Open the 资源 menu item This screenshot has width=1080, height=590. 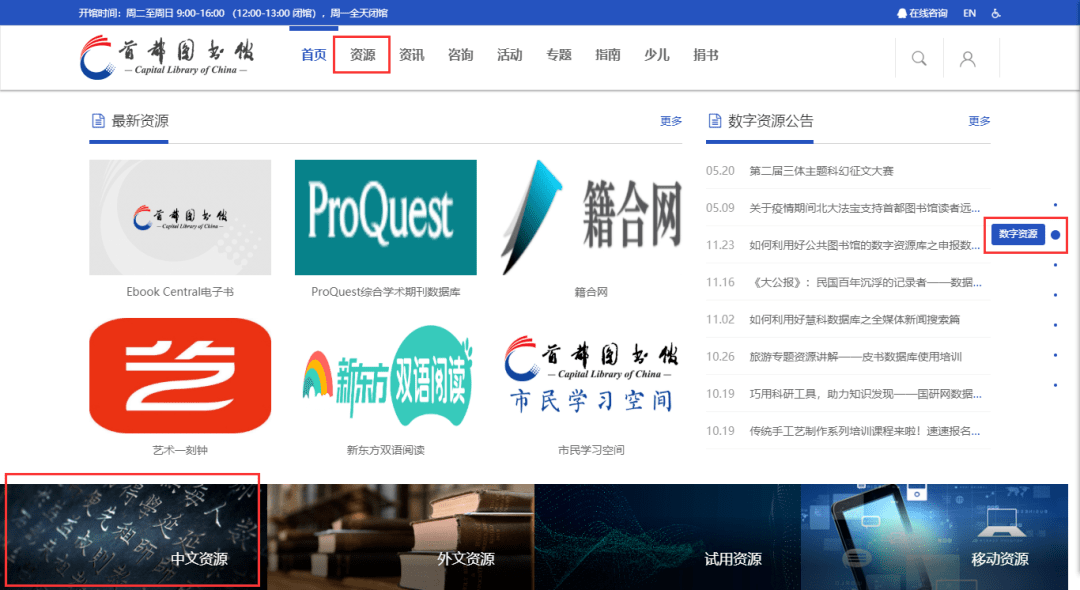362,55
